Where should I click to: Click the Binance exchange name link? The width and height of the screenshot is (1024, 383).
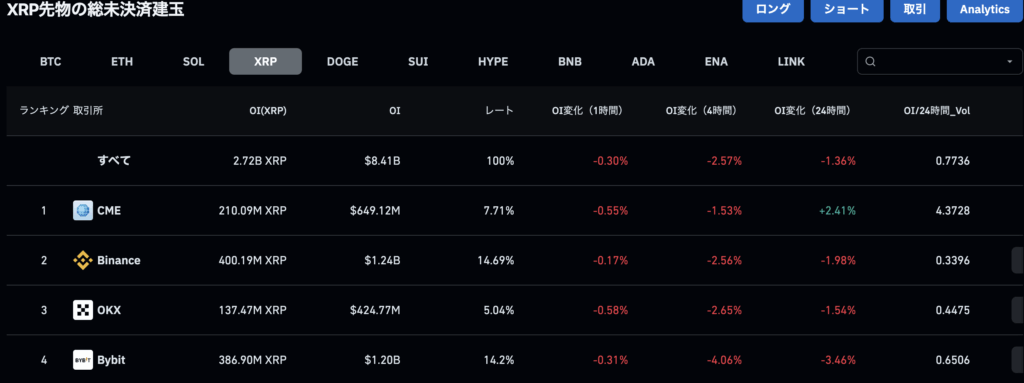point(119,260)
